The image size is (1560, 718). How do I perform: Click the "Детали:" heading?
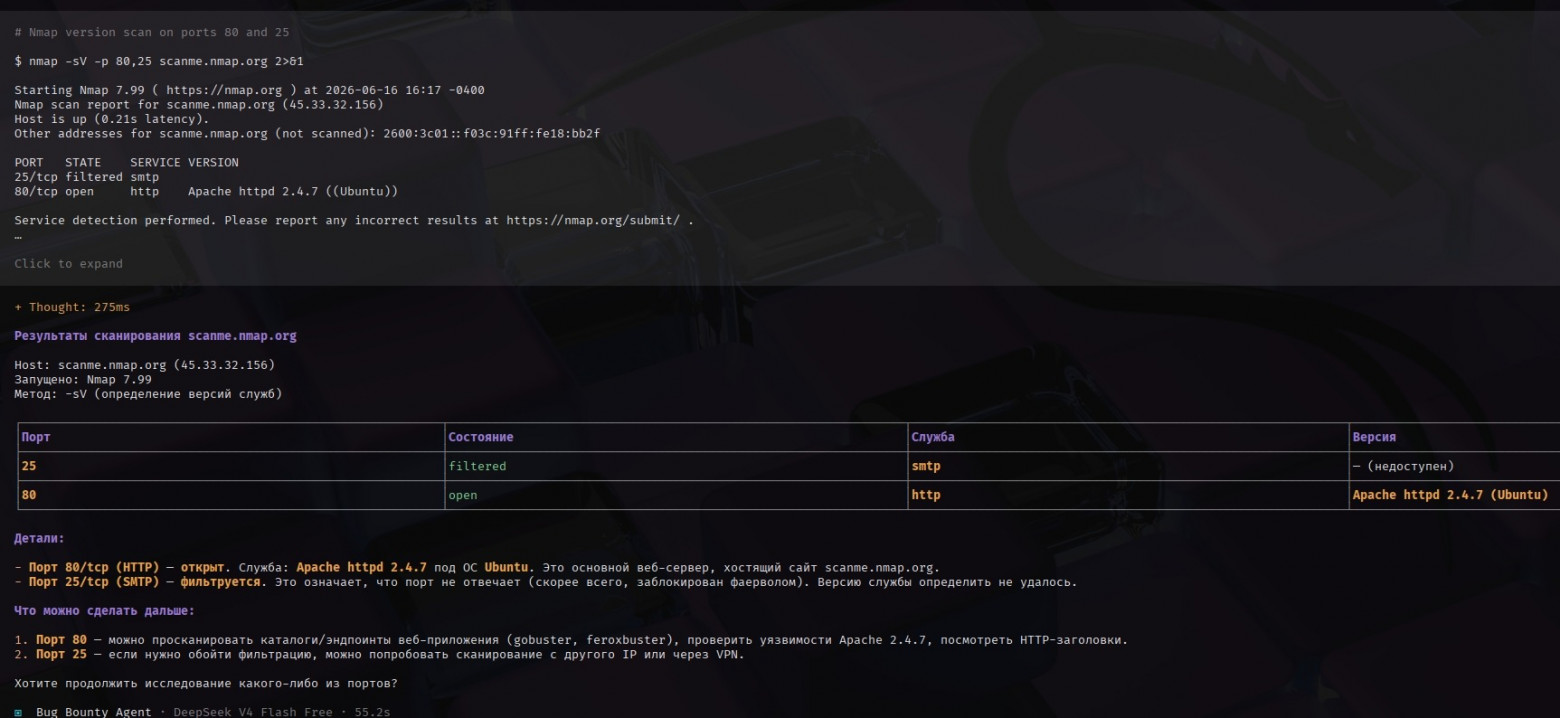point(40,539)
